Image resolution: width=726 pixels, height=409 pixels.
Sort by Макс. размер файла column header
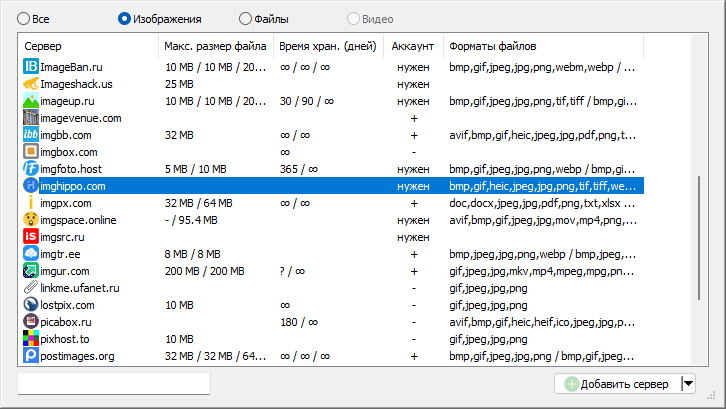pyautogui.click(x=216, y=46)
